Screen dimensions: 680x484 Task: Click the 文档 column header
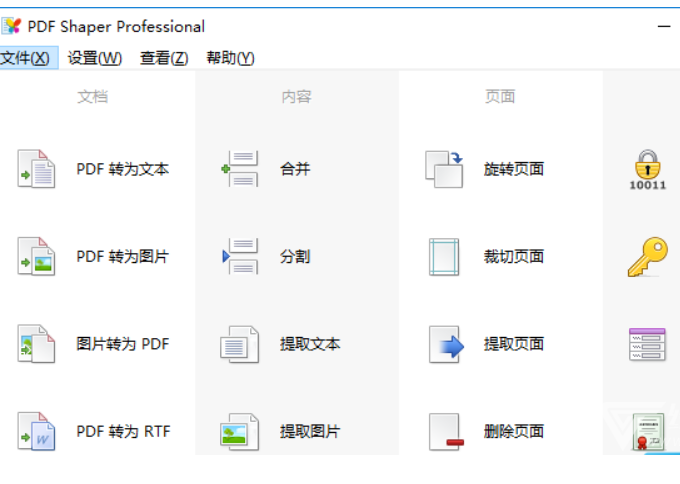(92, 96)
